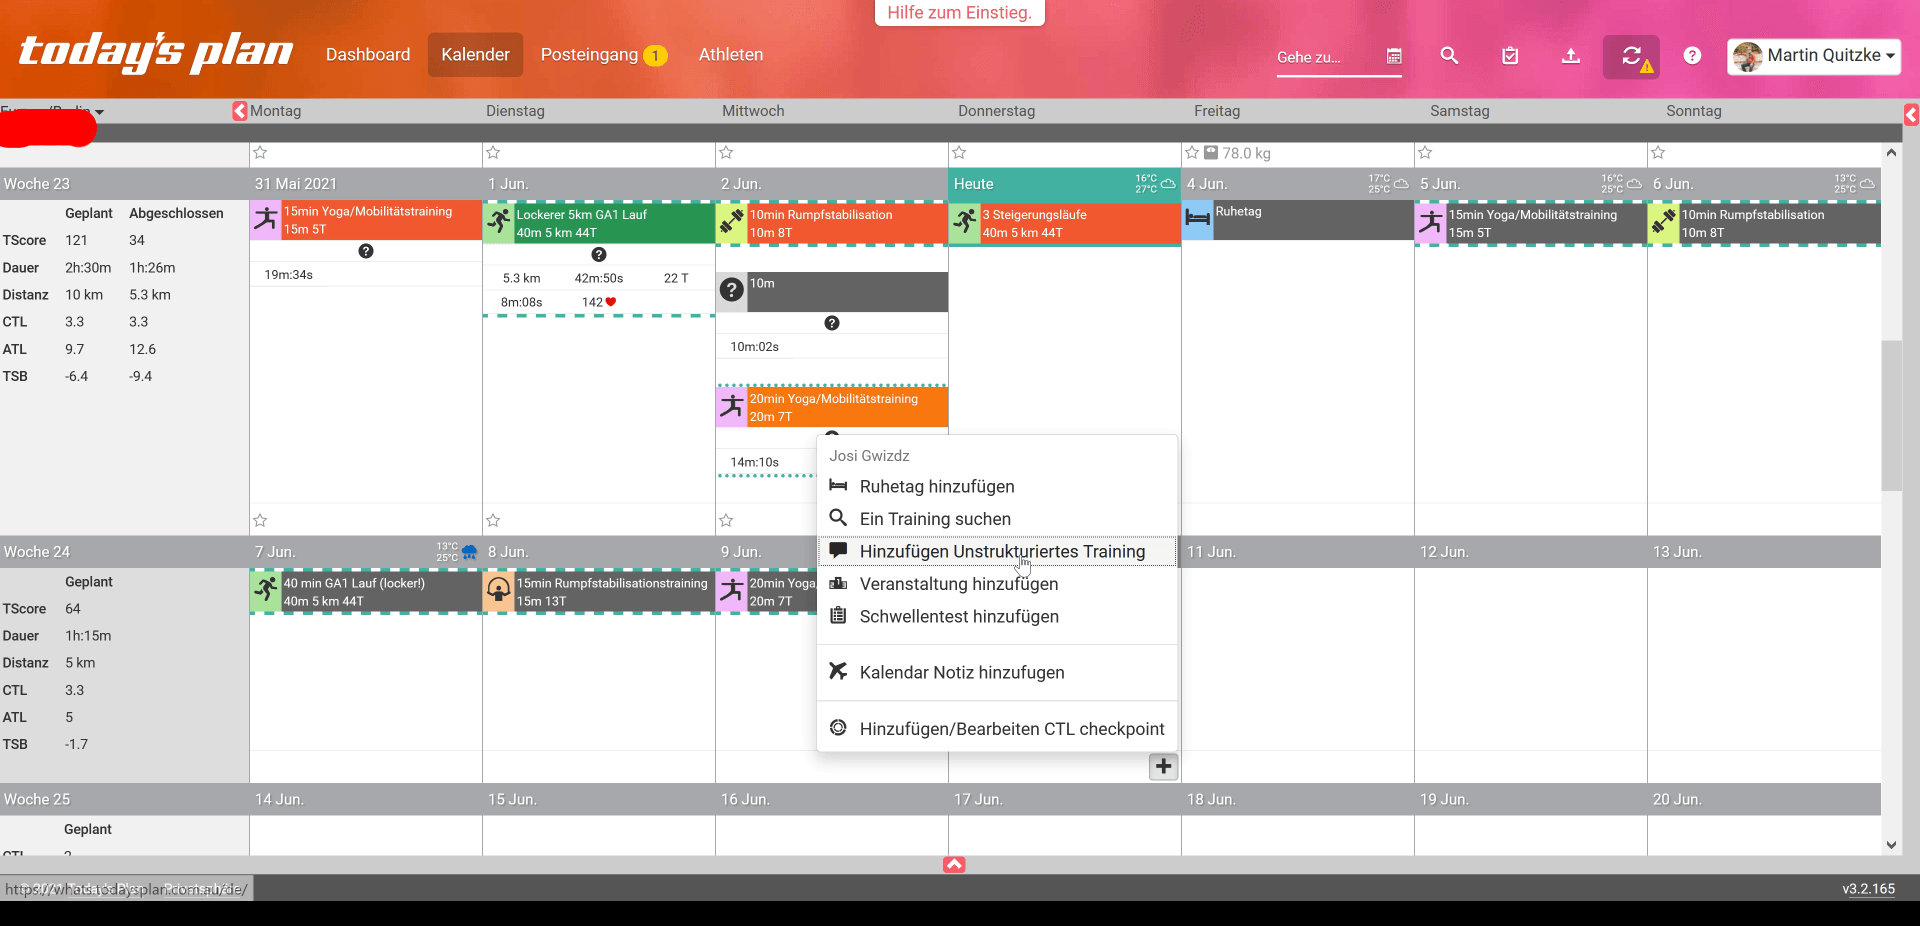
Task: Select Ruhetag hinzufügen from context menu
Action: [x=997, y=487]
